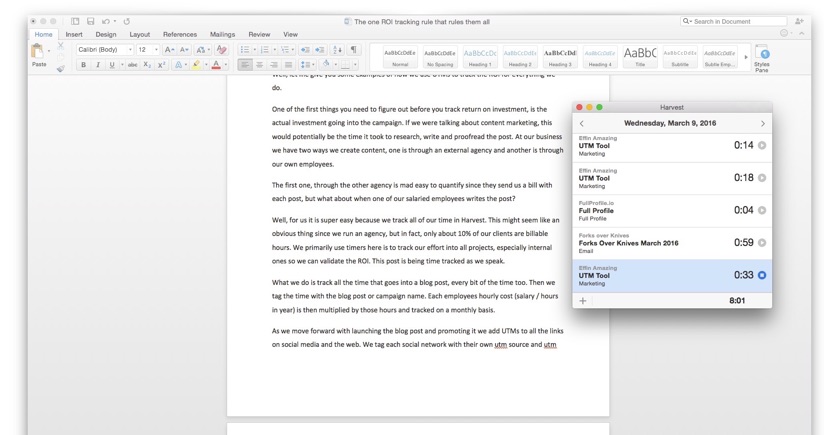Click the Text Effects outlined A icon
Viewport: 824px width, 435px height.
(178, 65)
